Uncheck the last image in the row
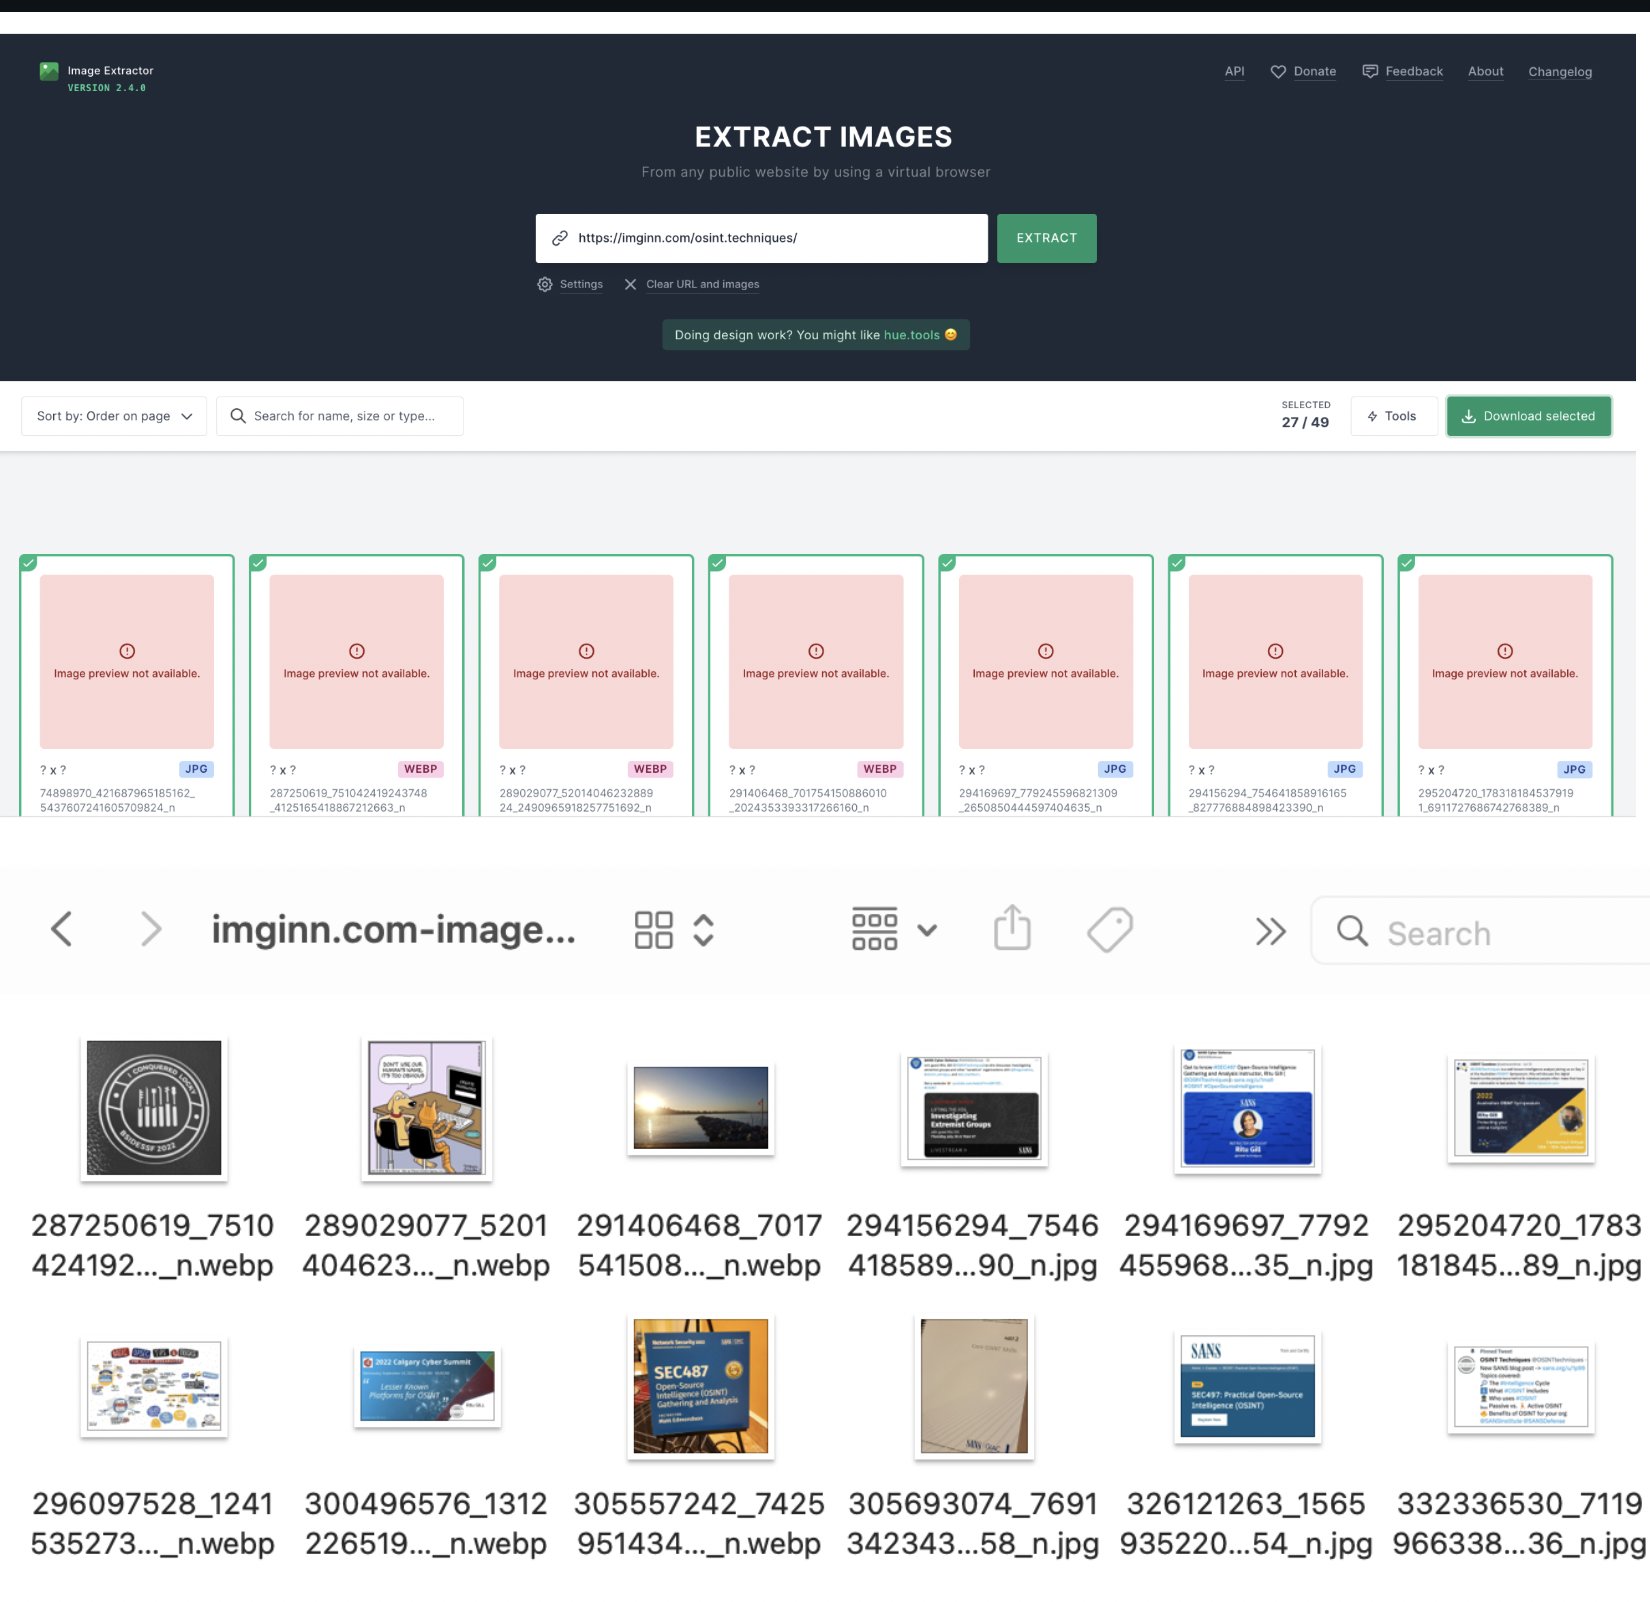1650x1602 pixels. point(1406,563)
